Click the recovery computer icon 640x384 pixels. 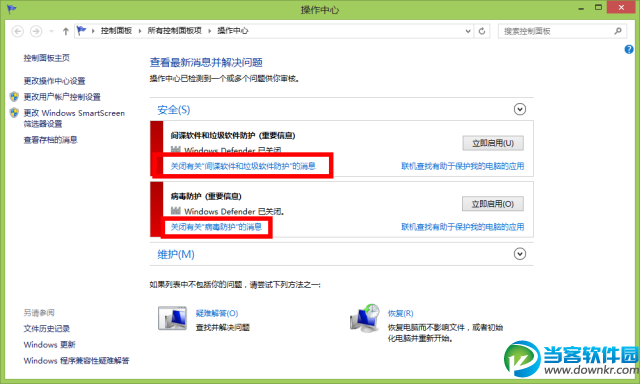[365, 318]
